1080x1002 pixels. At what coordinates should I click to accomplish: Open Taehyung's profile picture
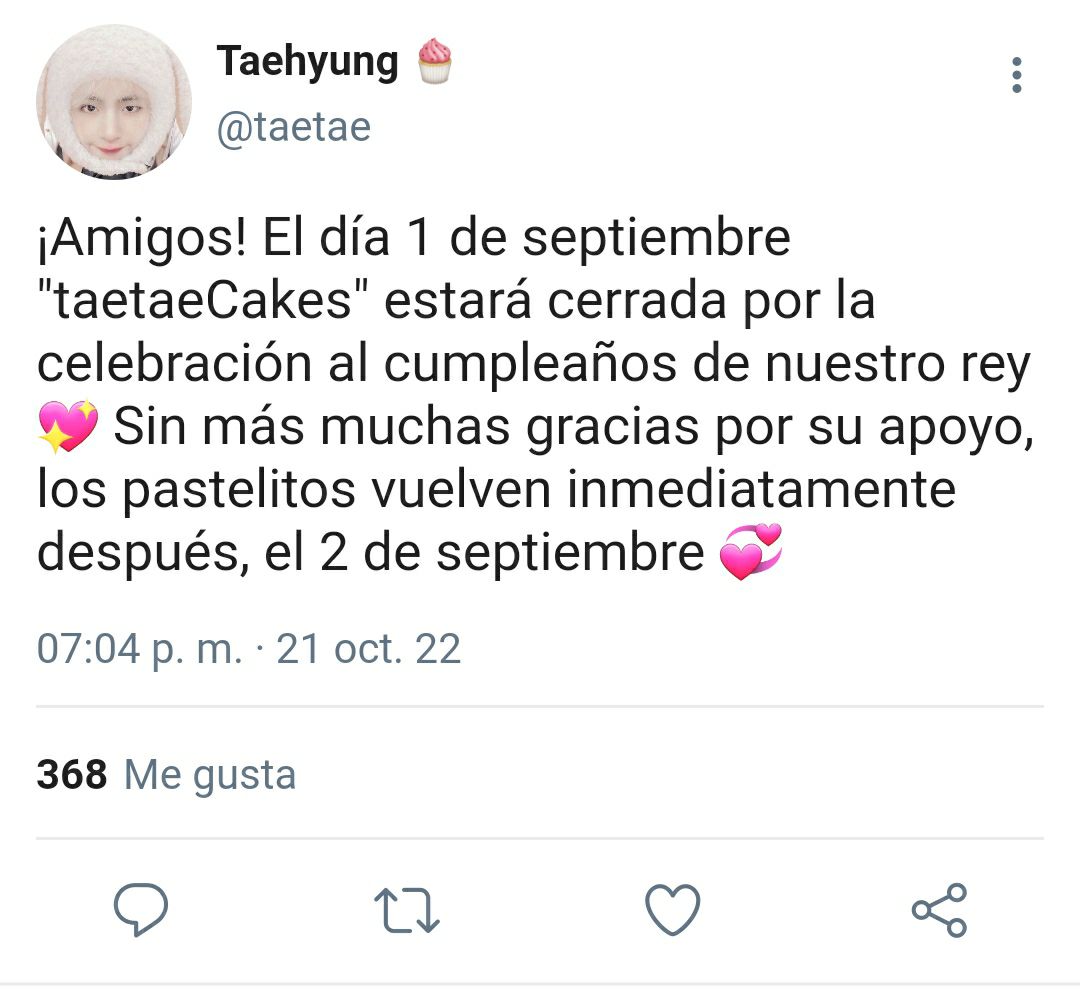tap(114, 102)
